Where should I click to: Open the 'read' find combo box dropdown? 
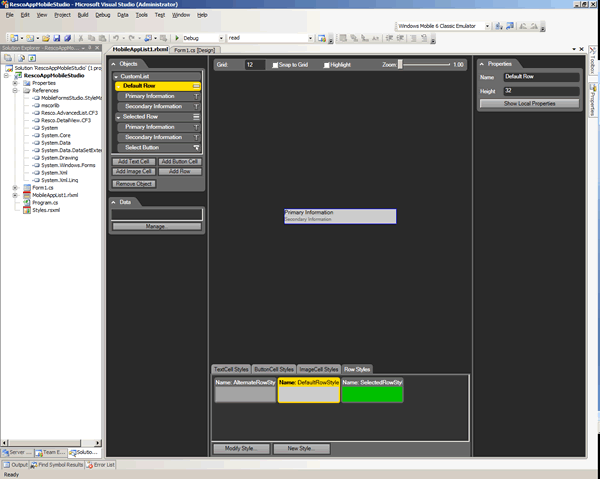pyautogui.click(x=310, y=38)
